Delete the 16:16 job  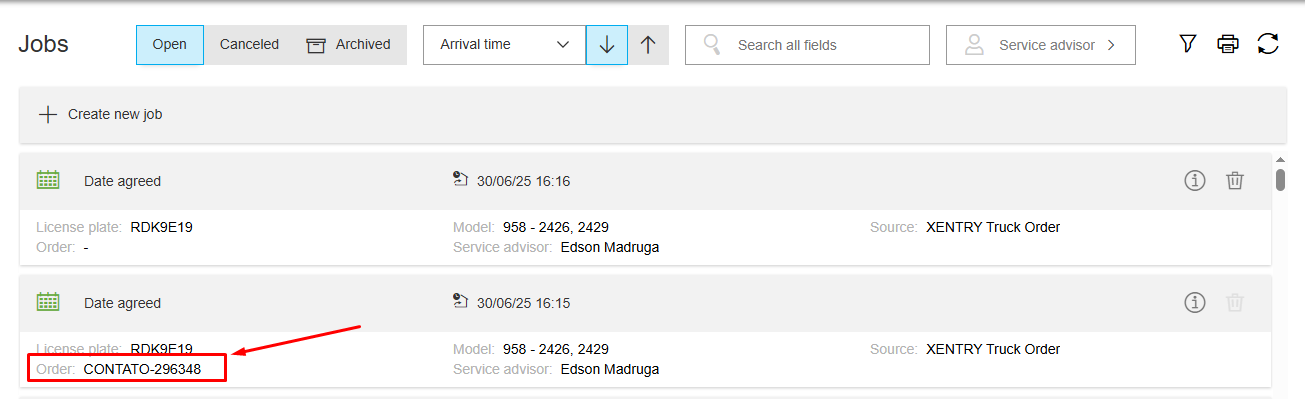point(1235,181)
